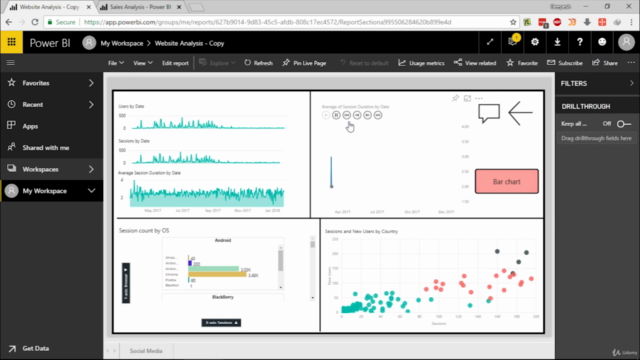The height and width of the screenshot is (360, 640).
Task: Switch the Y-axis Browser selector
Action: tap(126, 283)
